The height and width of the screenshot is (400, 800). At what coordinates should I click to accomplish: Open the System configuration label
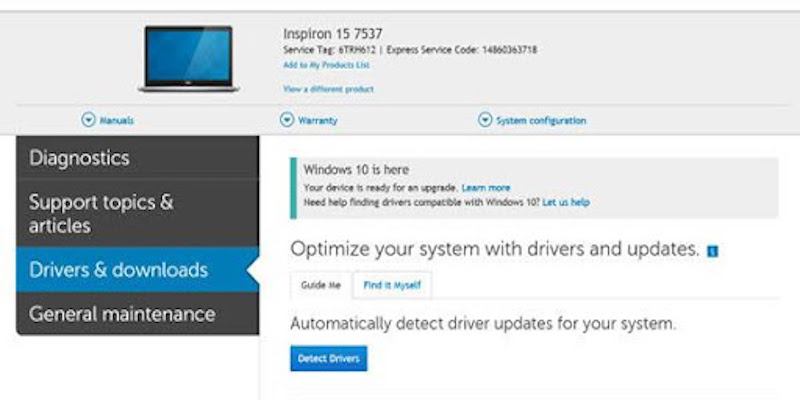click(541, 120)
